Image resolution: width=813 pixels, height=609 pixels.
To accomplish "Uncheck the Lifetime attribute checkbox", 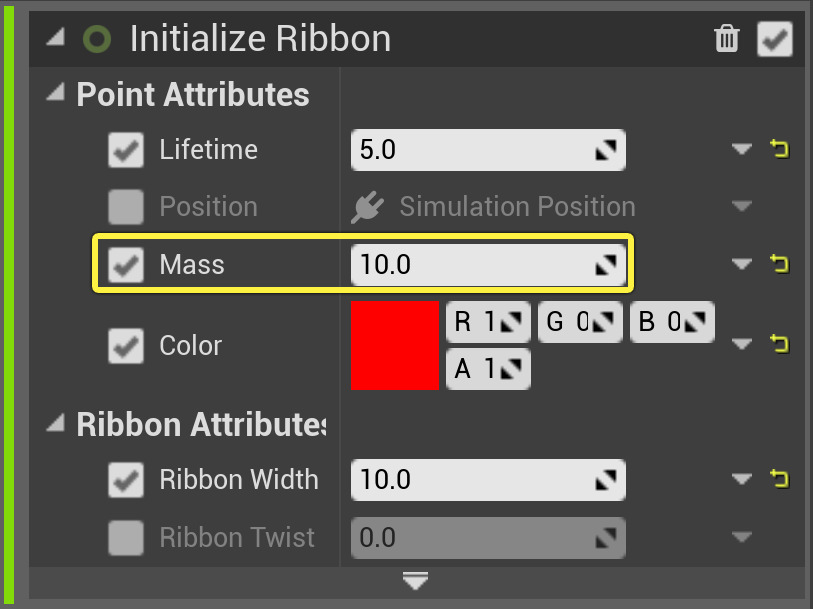I will coord(126,151).
